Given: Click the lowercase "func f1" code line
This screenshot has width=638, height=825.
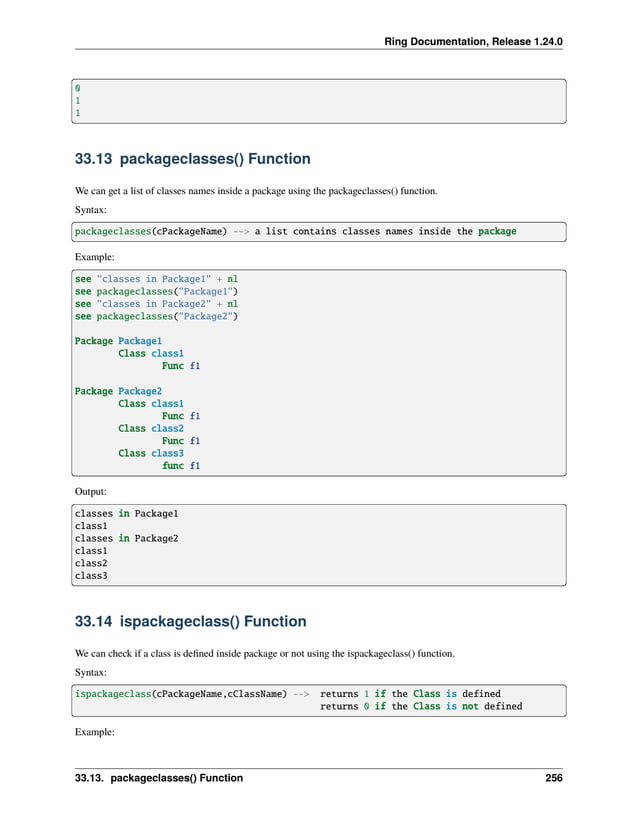Looking at the screenshot, I should point(181,466).
